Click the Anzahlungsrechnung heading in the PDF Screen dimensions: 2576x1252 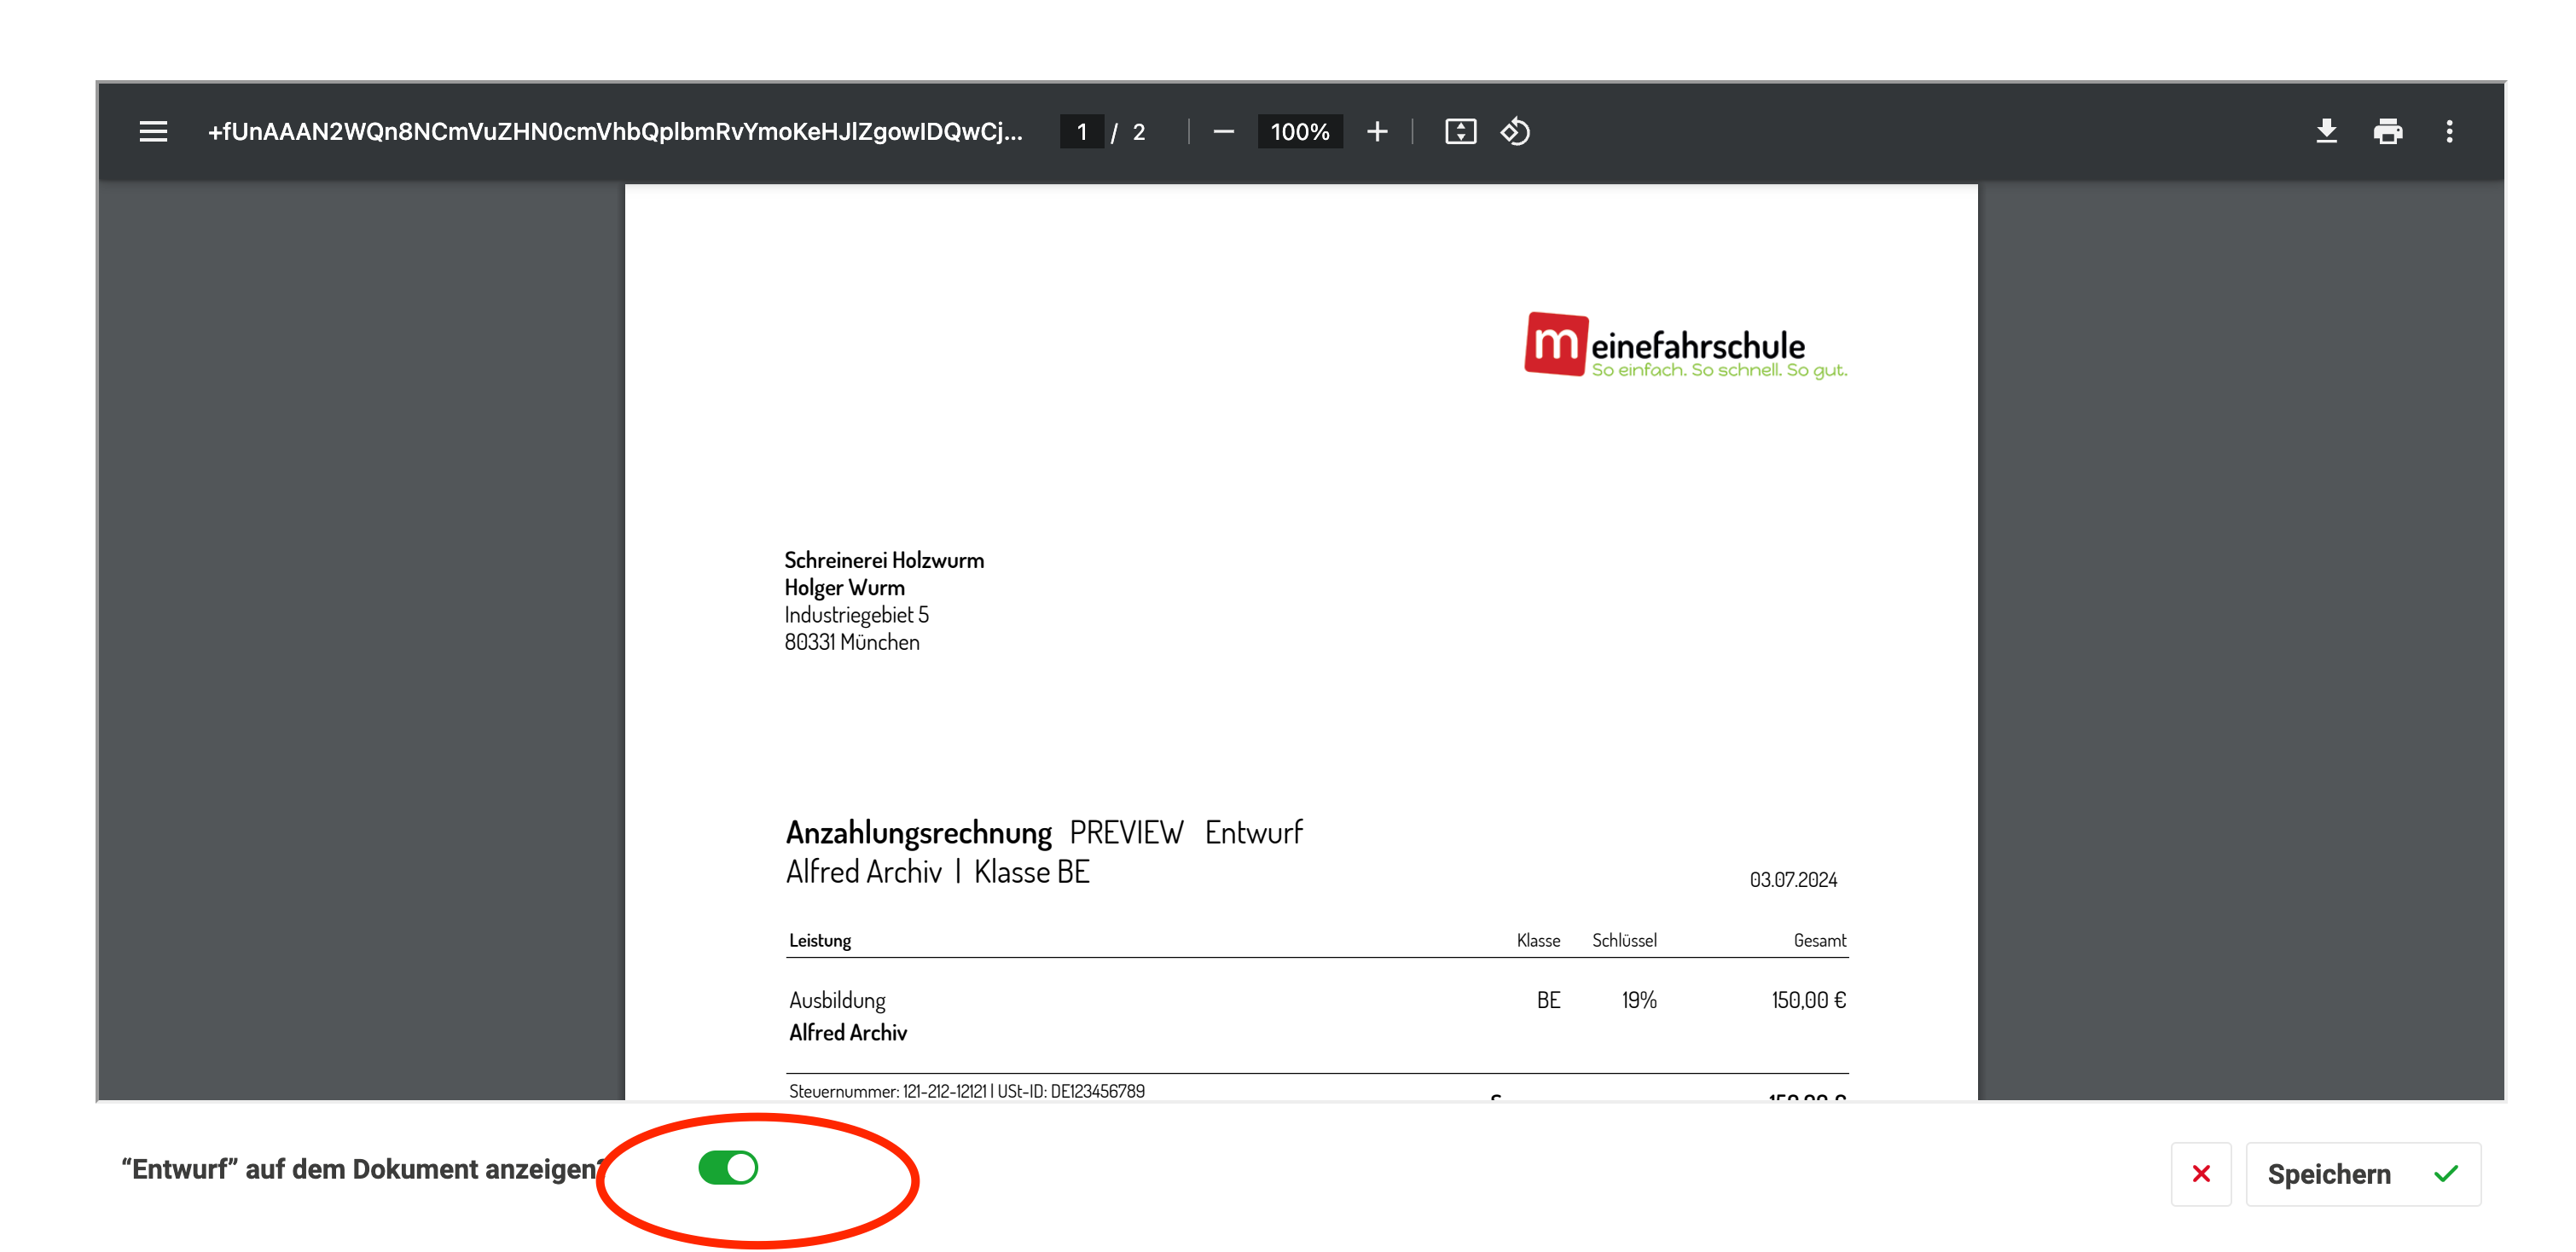[x=918, y=833]
